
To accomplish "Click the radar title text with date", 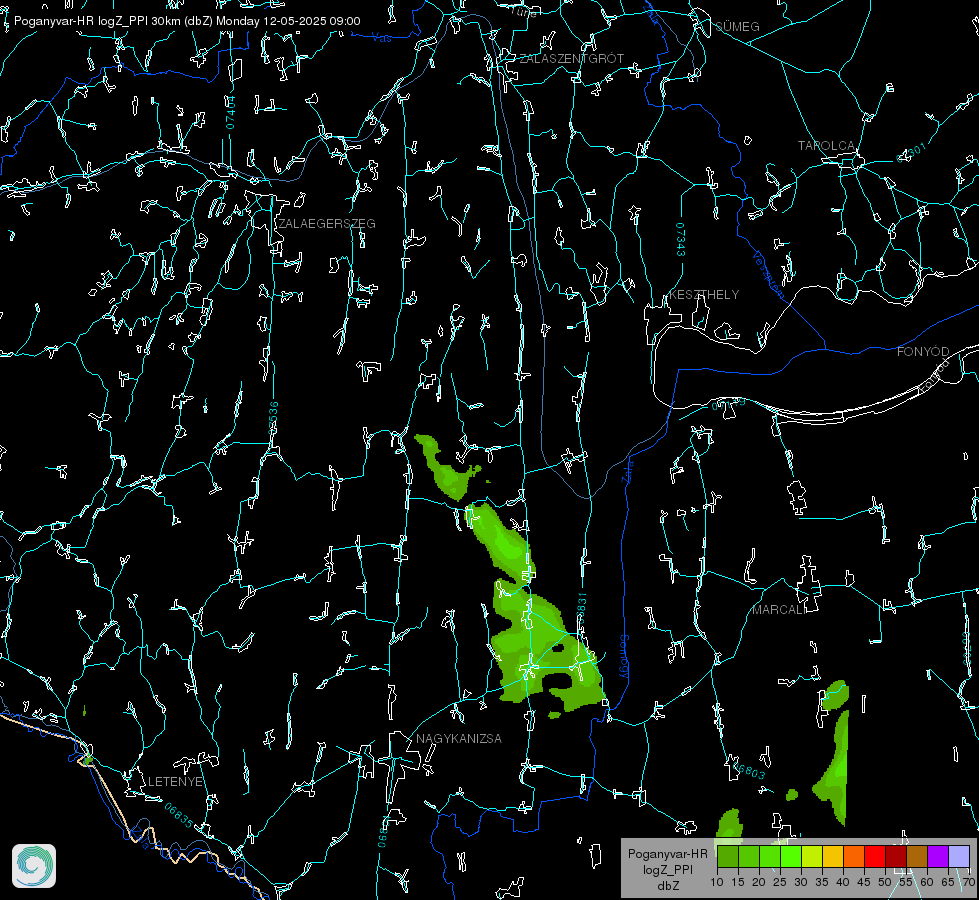I will tap(187, 21).
